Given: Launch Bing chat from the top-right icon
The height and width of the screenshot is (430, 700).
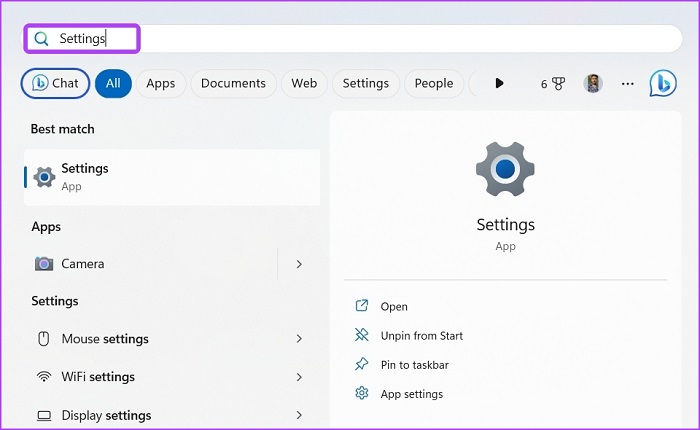Looking at the screenshot, I should (663, 83).
